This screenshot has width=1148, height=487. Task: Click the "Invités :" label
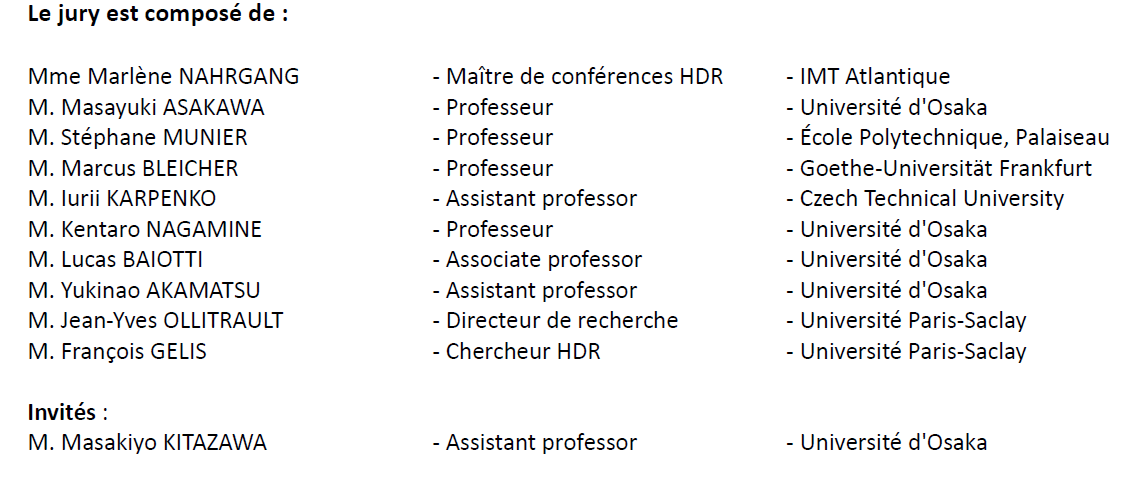click(66, 412)
